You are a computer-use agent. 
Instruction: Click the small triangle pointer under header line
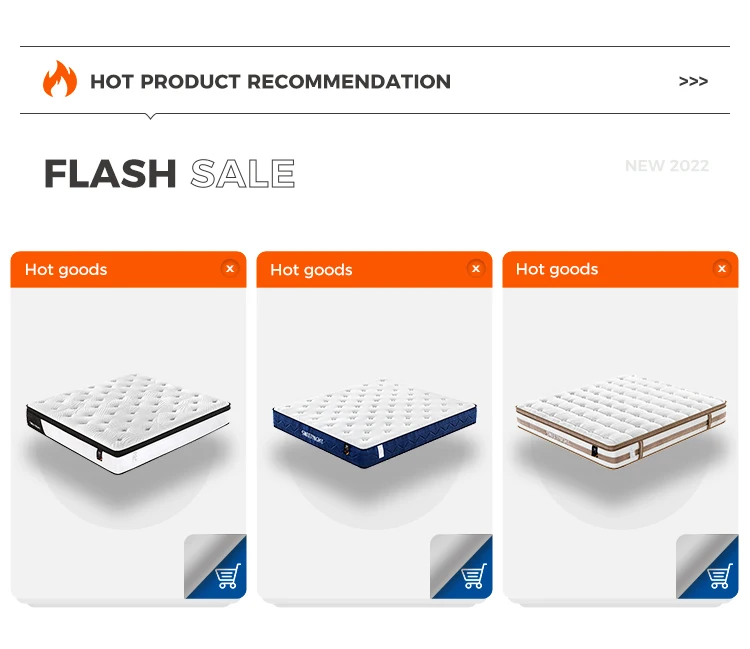pyautogui.click(x=151, y=116)
